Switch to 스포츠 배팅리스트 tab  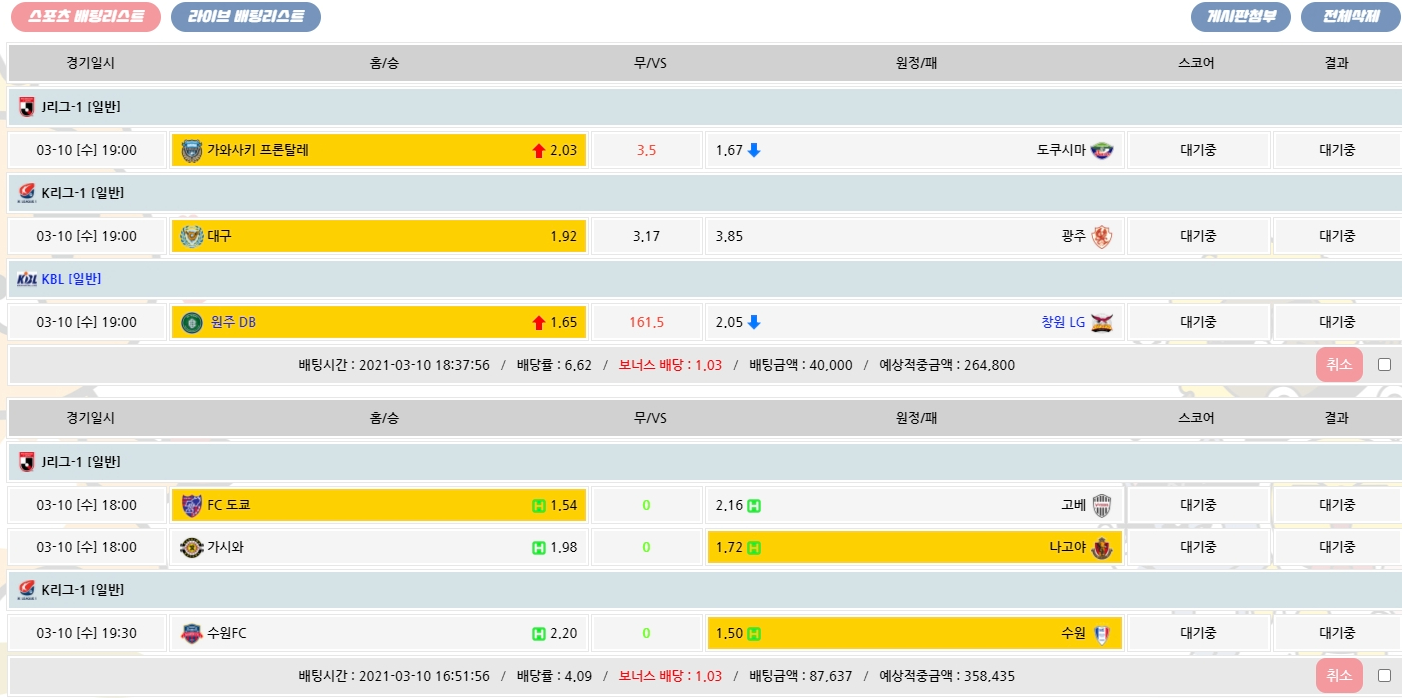[x=86, y=17]
